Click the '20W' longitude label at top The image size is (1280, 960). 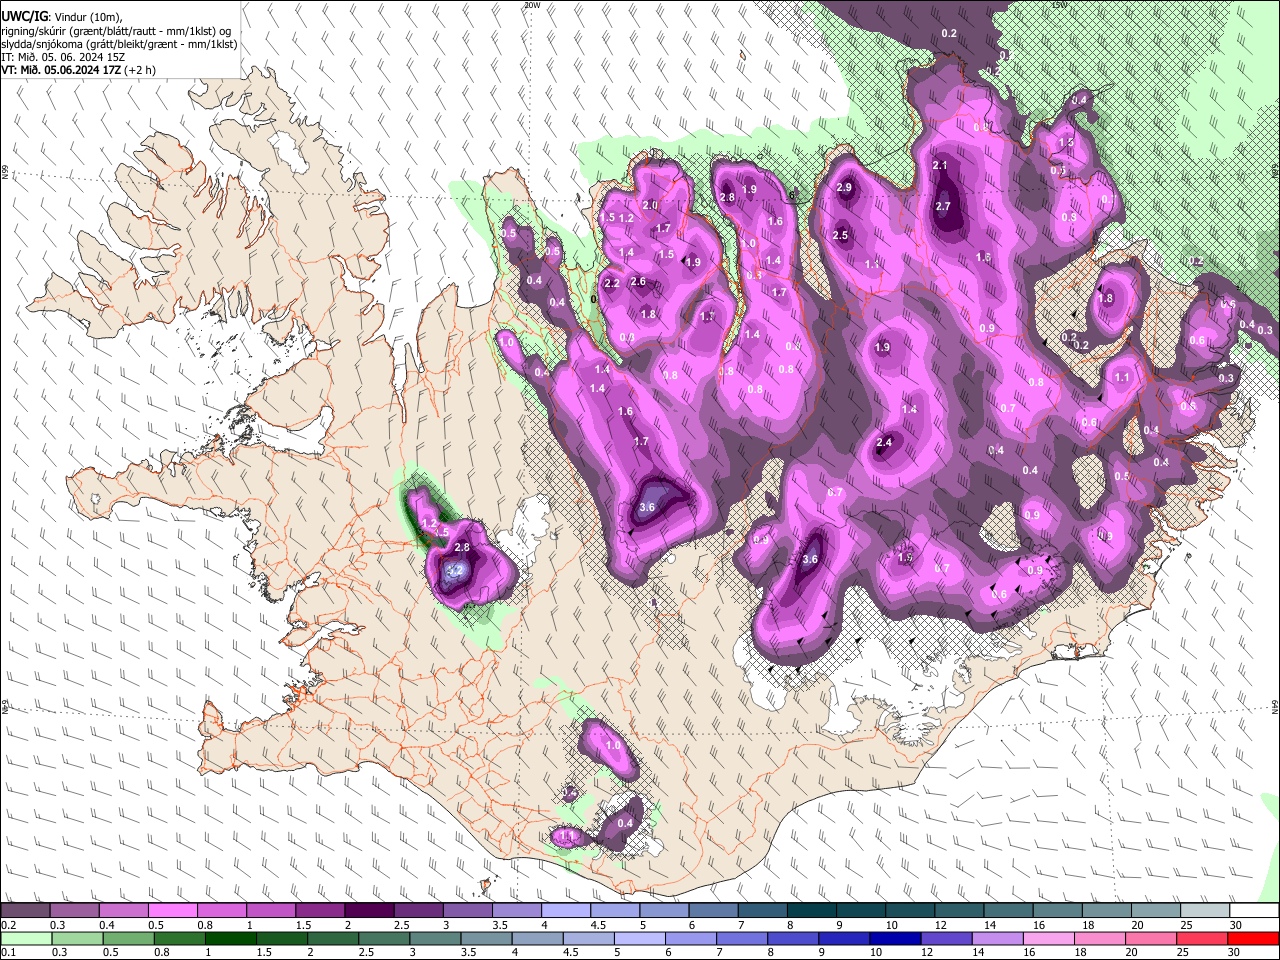532,5
